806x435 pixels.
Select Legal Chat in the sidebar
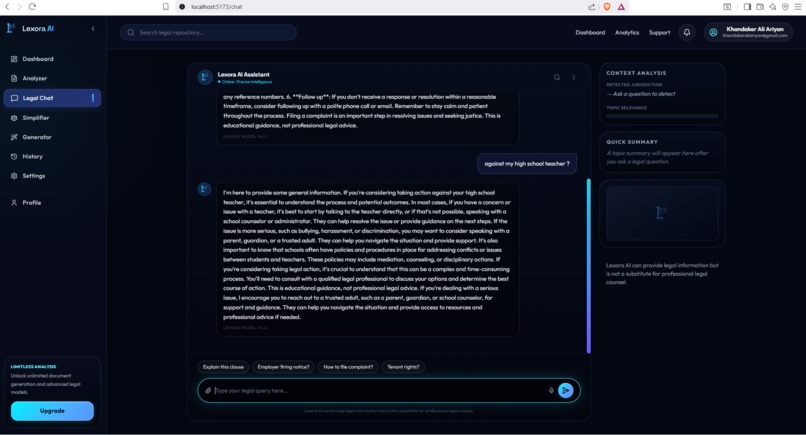52,98
